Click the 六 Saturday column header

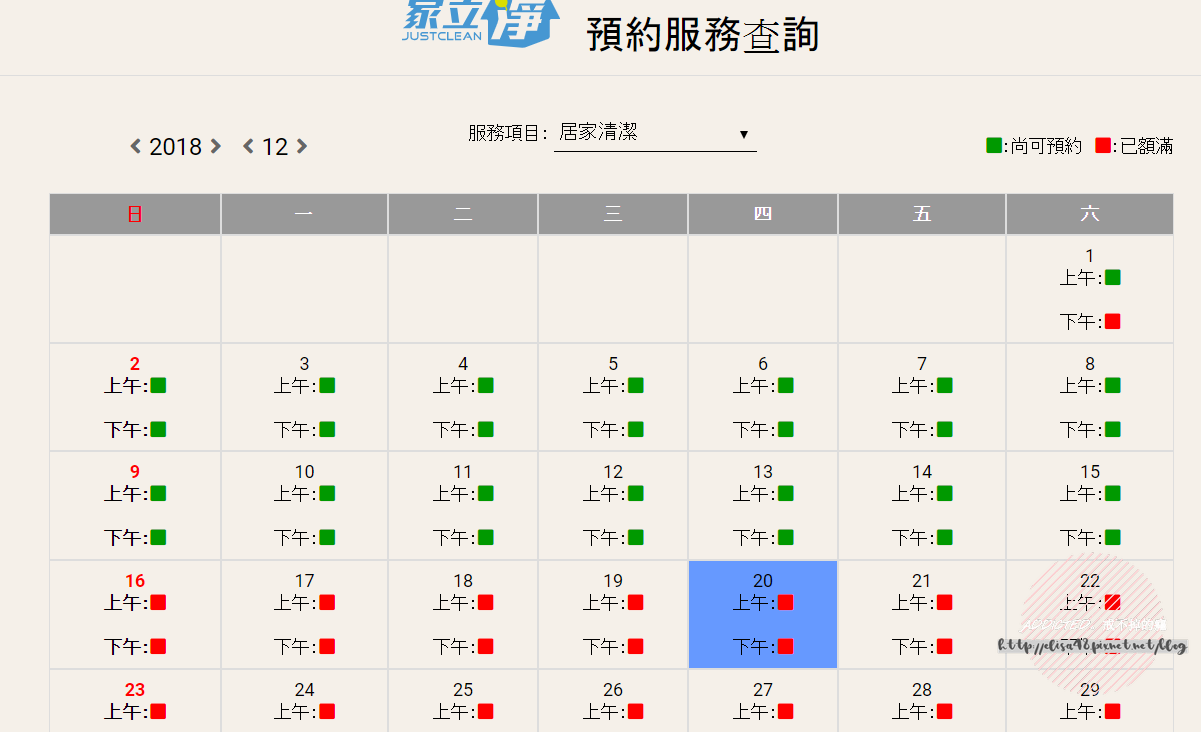click(x=1089, y=214)
